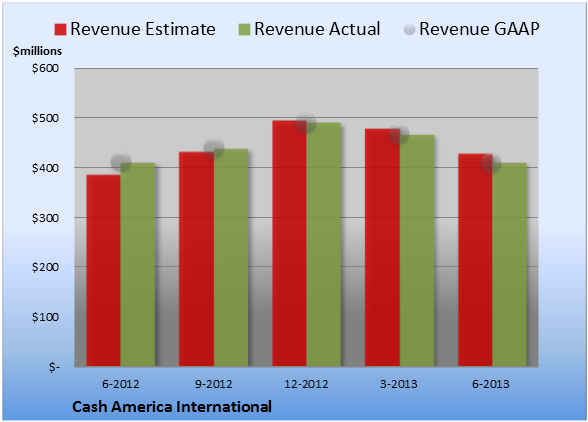Select the red estimate bar for 6-2013
This screenshot has width=588, height=422.
click(x=476, y=260)
